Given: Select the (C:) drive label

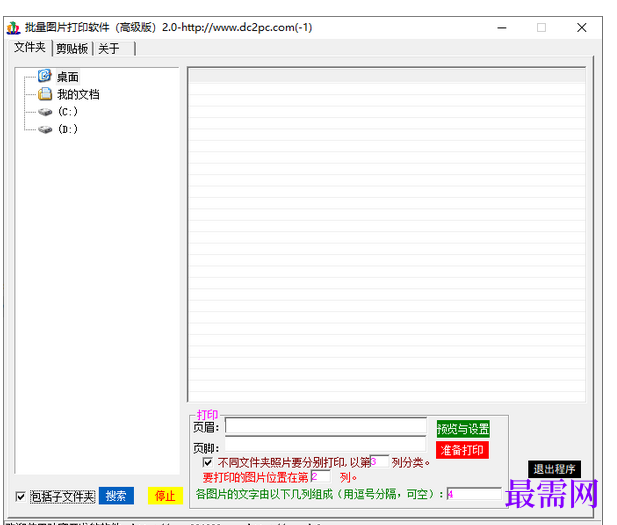Looking at the screenshot, I should click(x=68, y=112).
